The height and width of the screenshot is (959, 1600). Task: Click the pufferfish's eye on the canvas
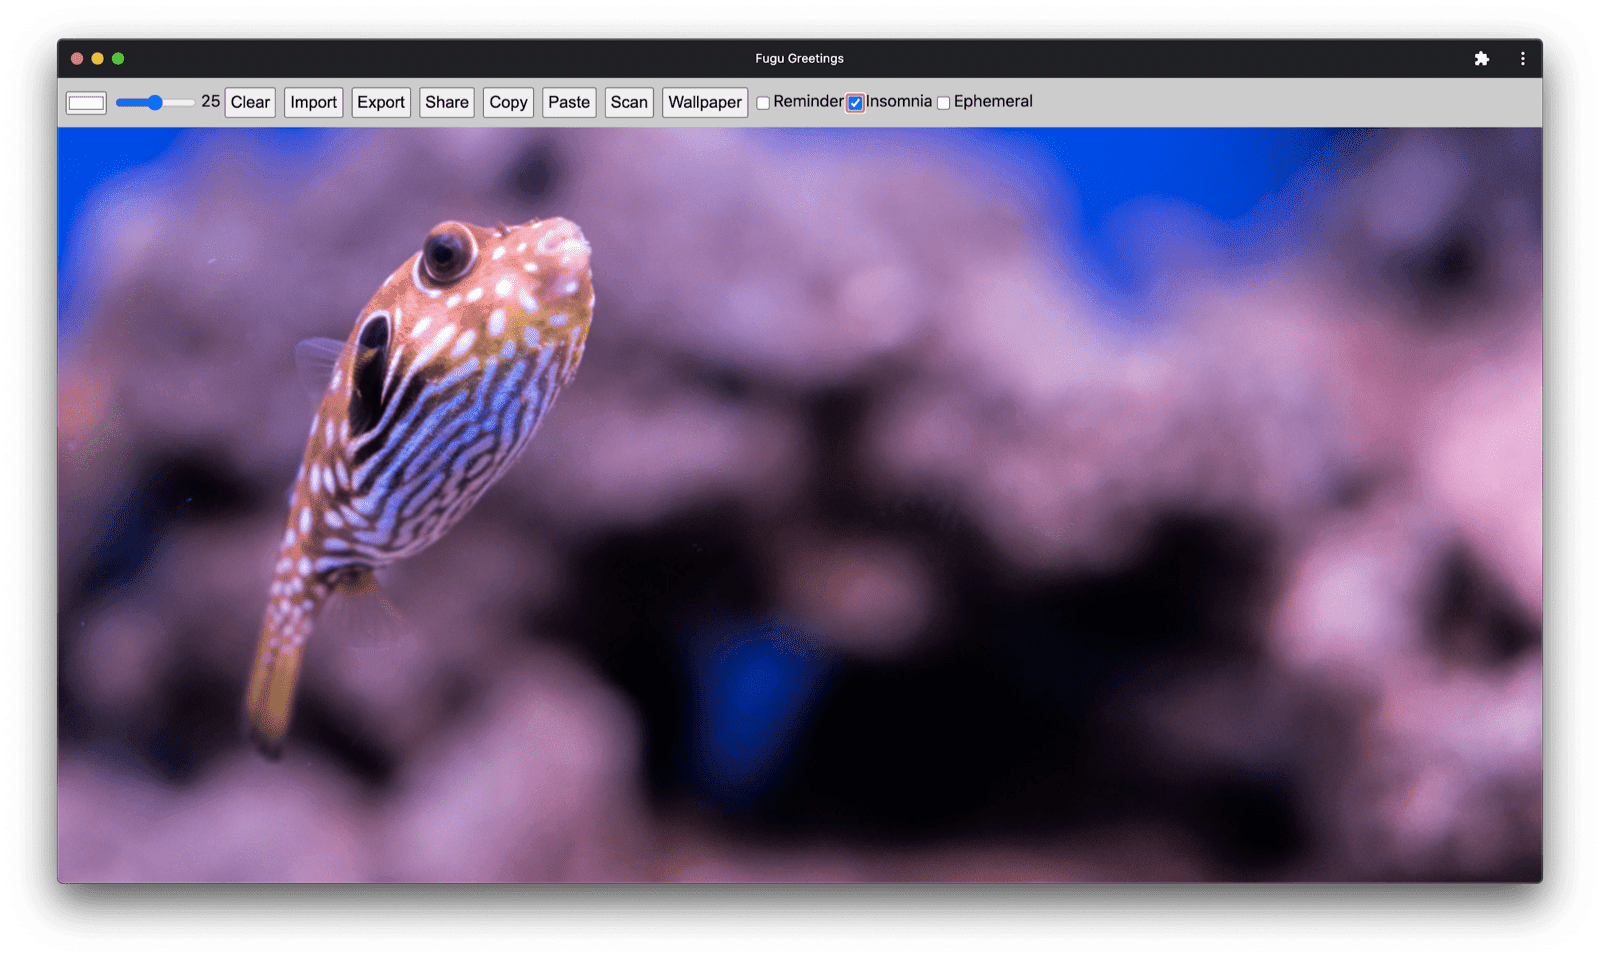tap(447, 252)
